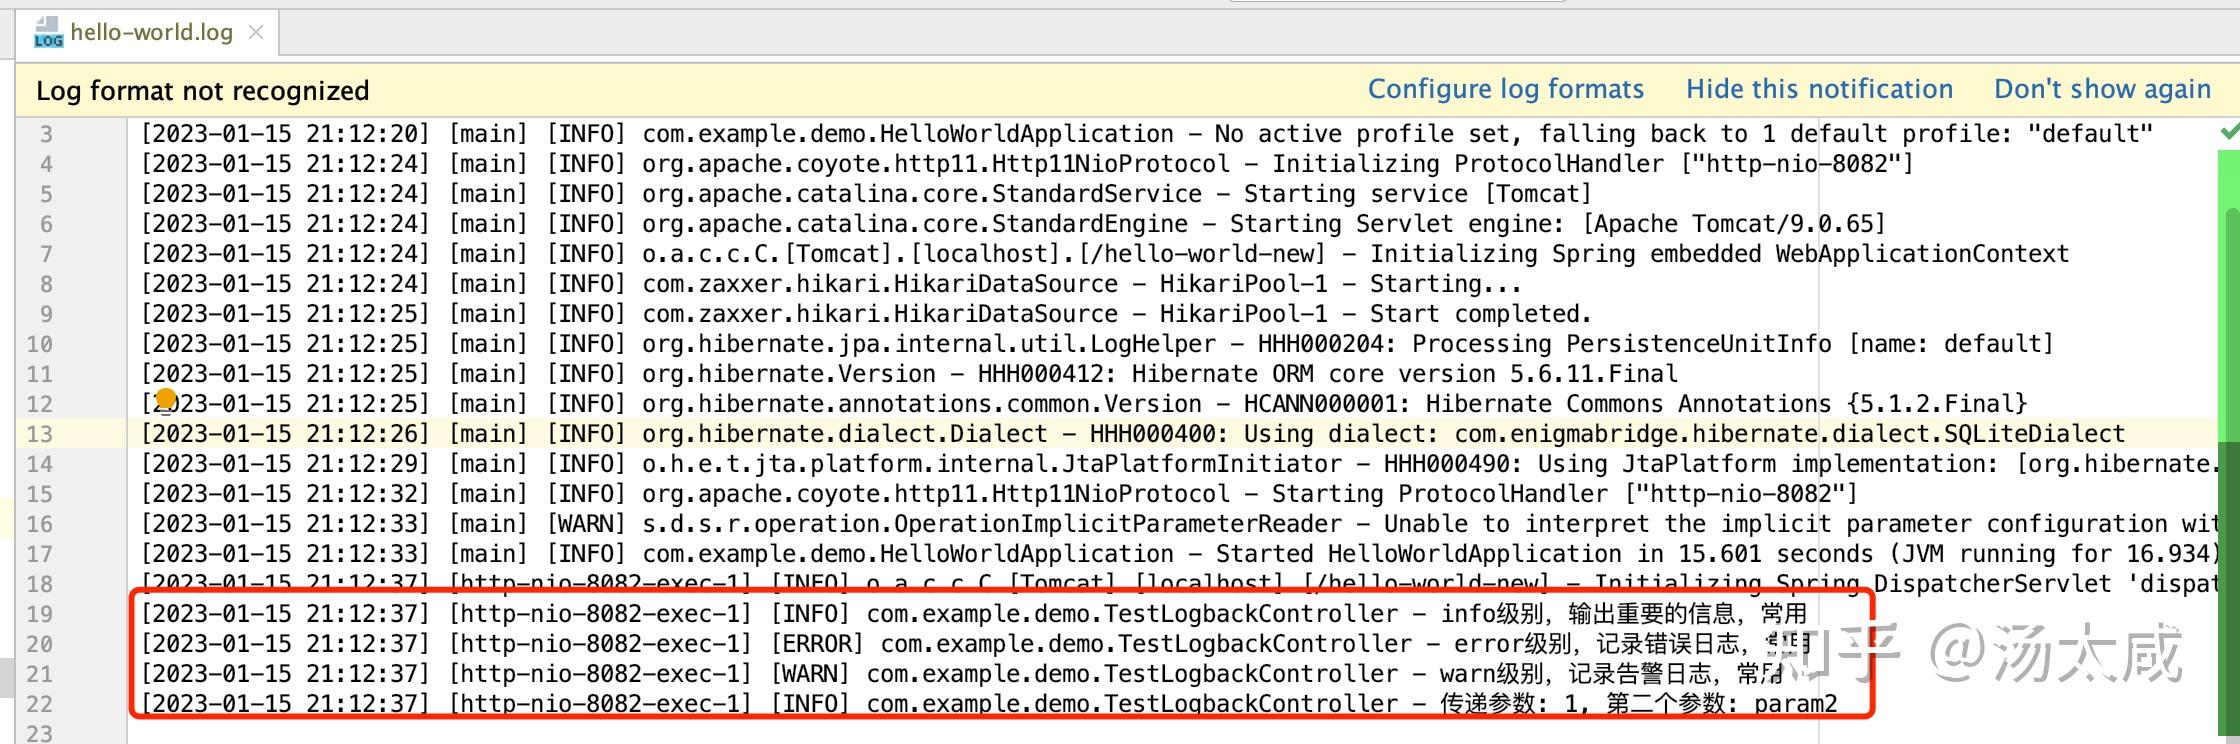
Task: Click 'HHH000204: Processing PersistenceUnitInfo' line
Action: coord(1096,344)
